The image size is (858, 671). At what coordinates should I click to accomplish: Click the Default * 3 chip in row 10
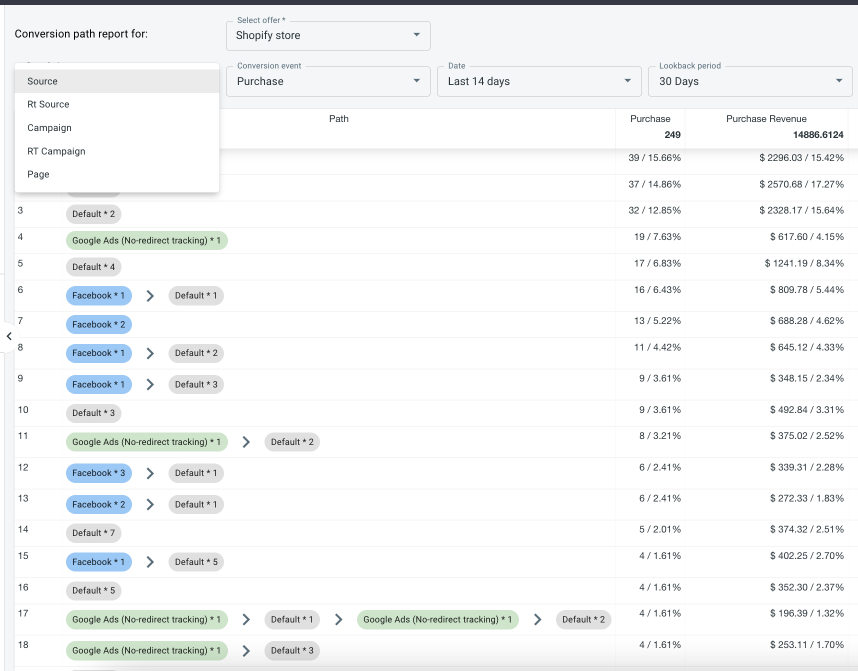point(94,413)
